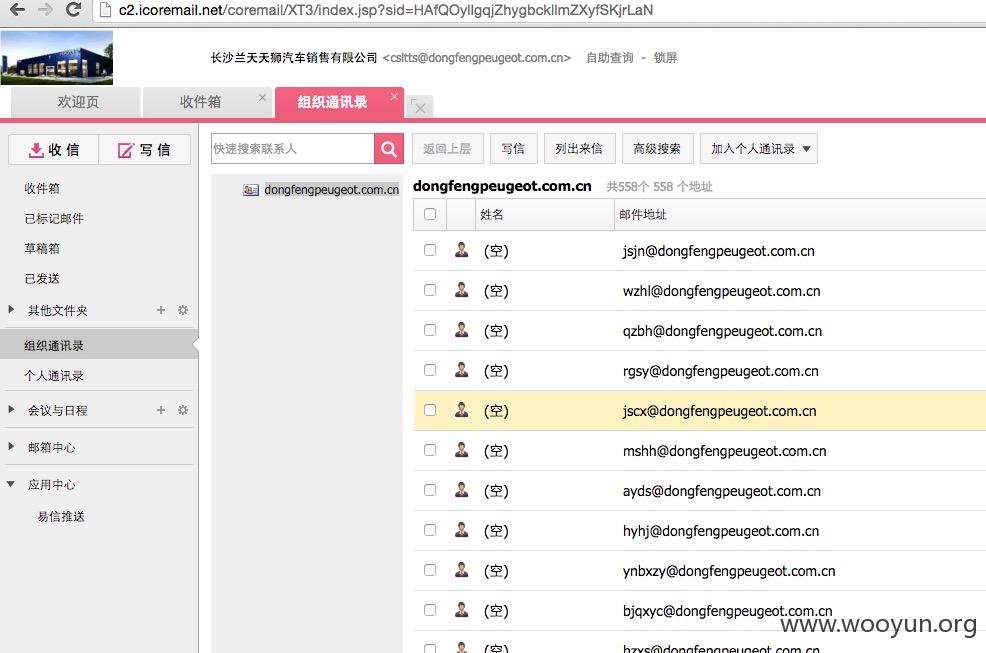Click the contact icon for ynbxzy@dongfengpeugeot.com.cn
The height and width of the screenshot is (653, 986).
click(462, 570)
